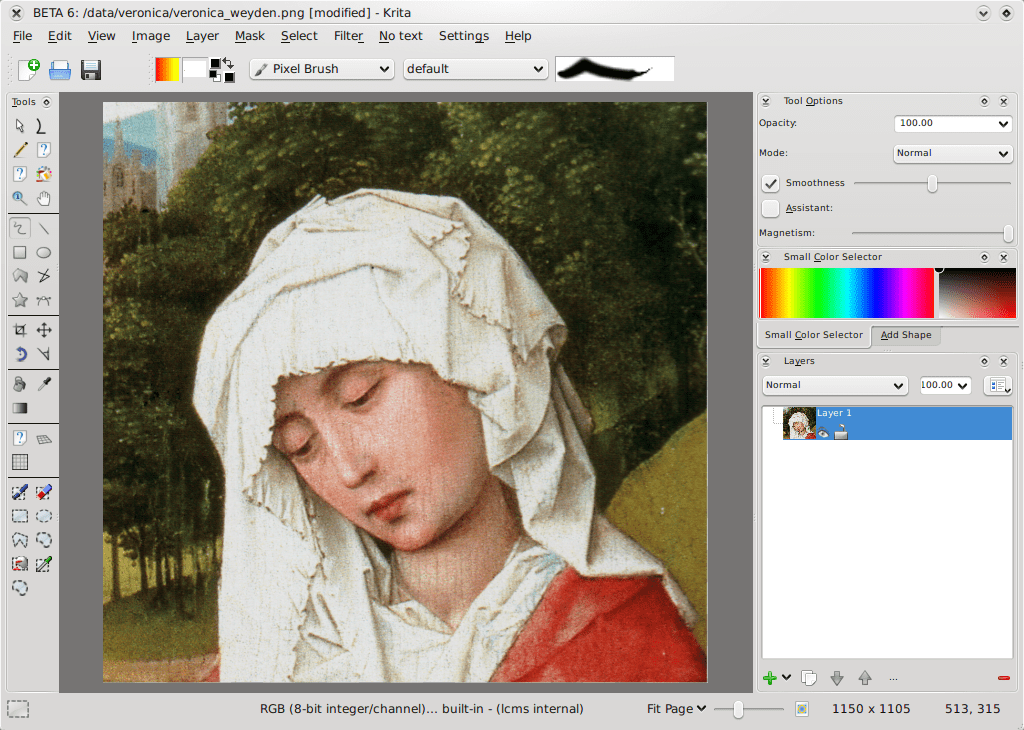Image resolution: width=1024 pixels, height=730 pixels.
Task: Enable the Assistant option
Action: [x=770, y=208]
